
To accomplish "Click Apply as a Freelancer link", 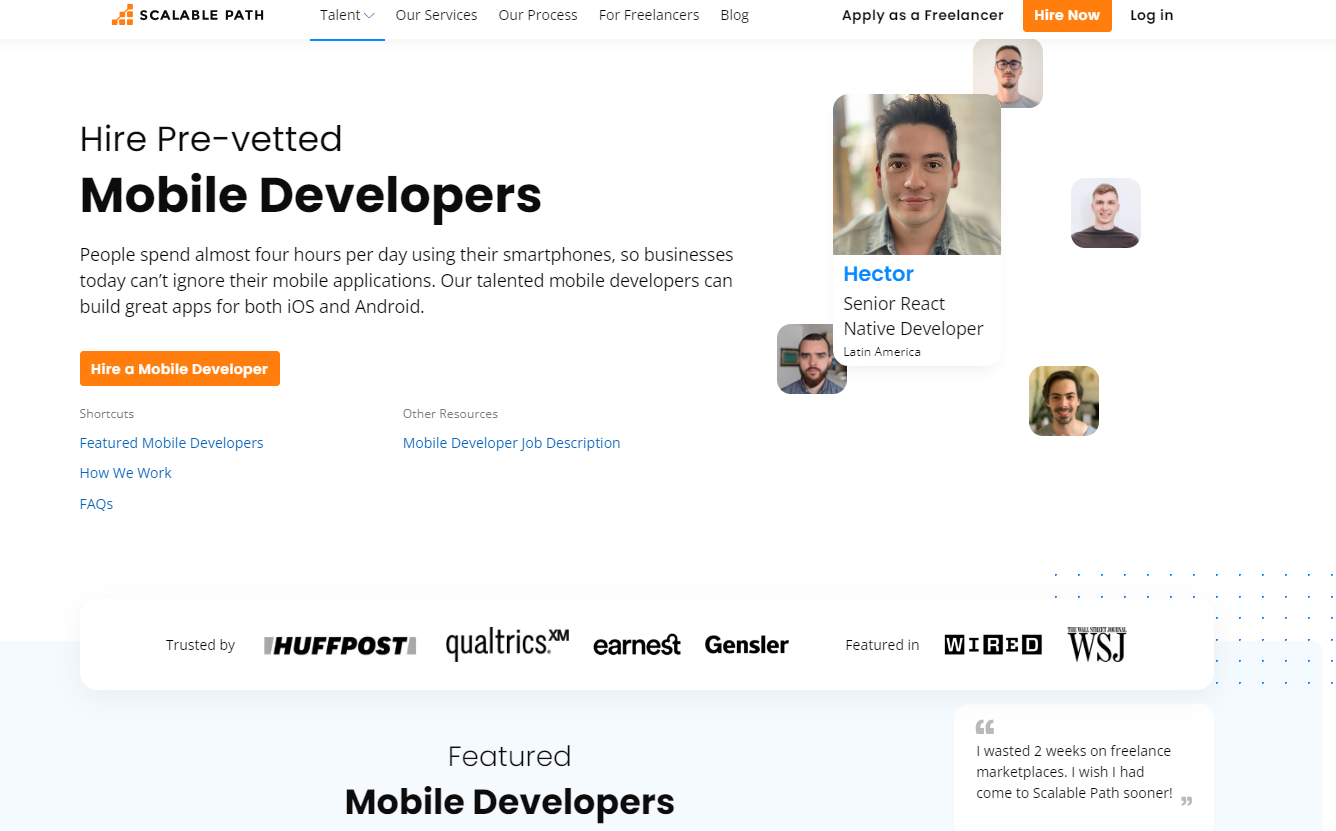I will click(922, 15).
